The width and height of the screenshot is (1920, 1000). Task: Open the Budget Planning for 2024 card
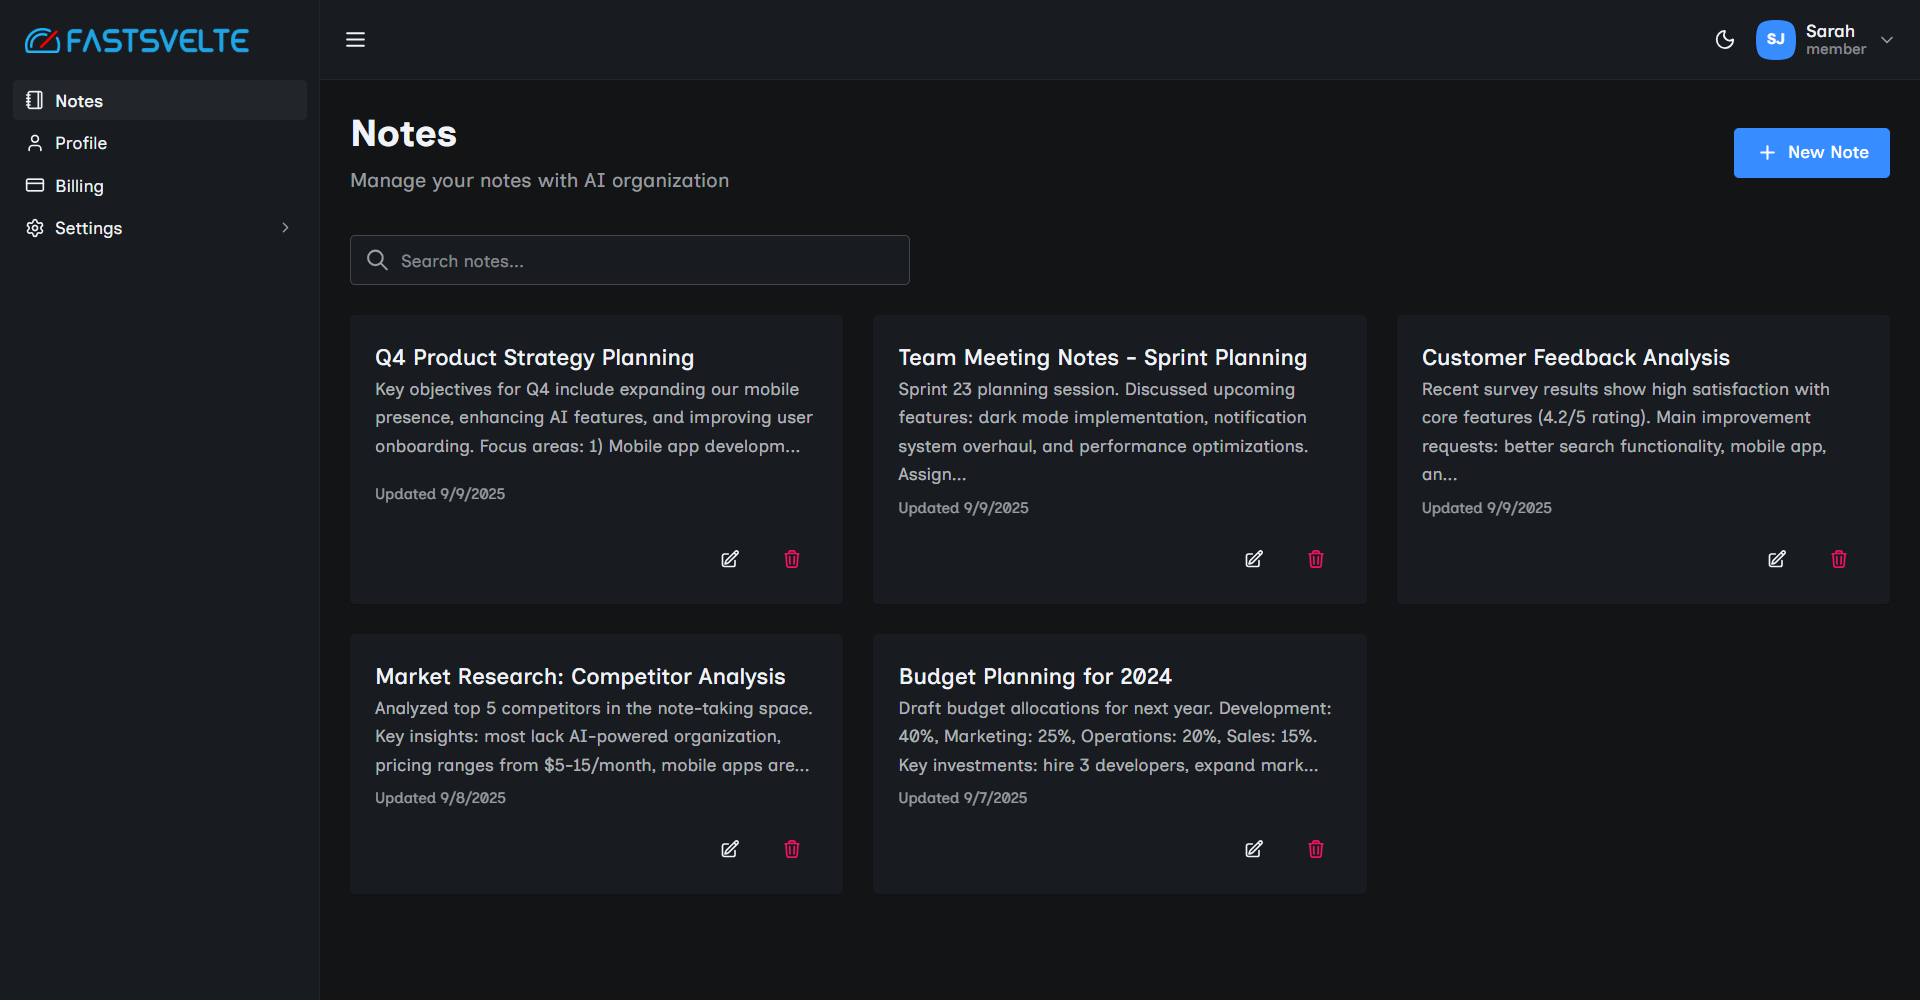[1035, 677]
